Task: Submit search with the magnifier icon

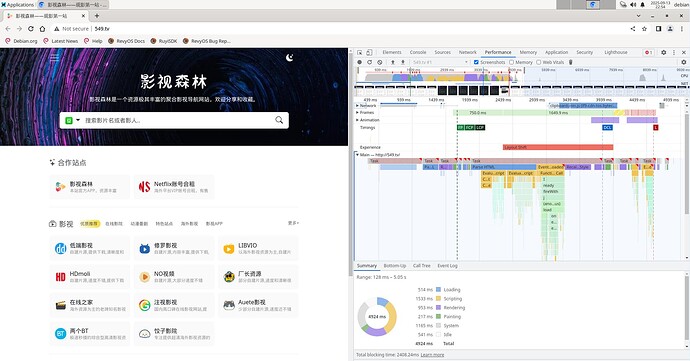Action: click(279, 120)
